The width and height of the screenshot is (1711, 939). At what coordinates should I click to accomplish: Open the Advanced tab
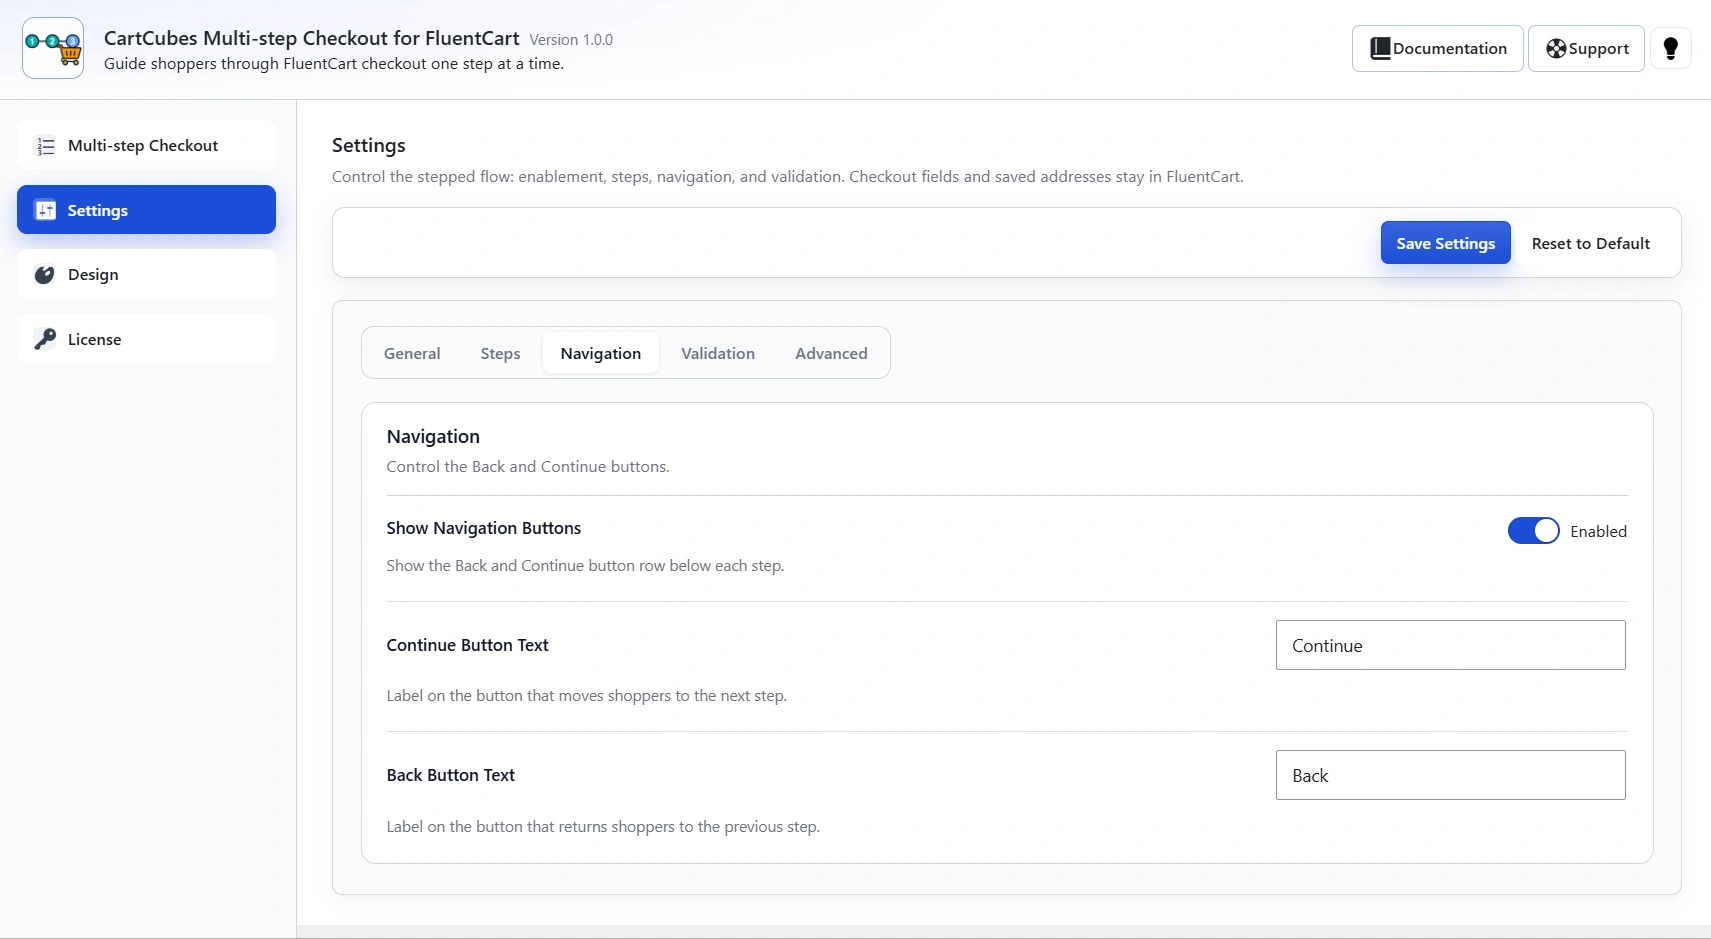831,353
